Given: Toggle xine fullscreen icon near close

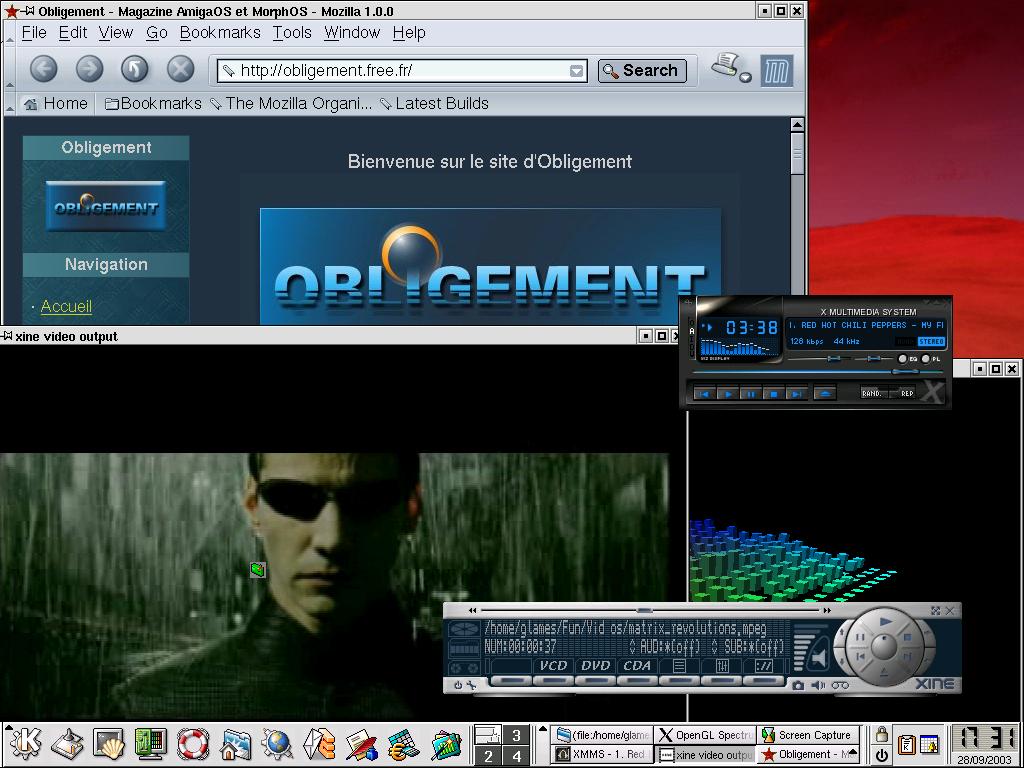Looking at the screenshot, I should click(935, 611).
